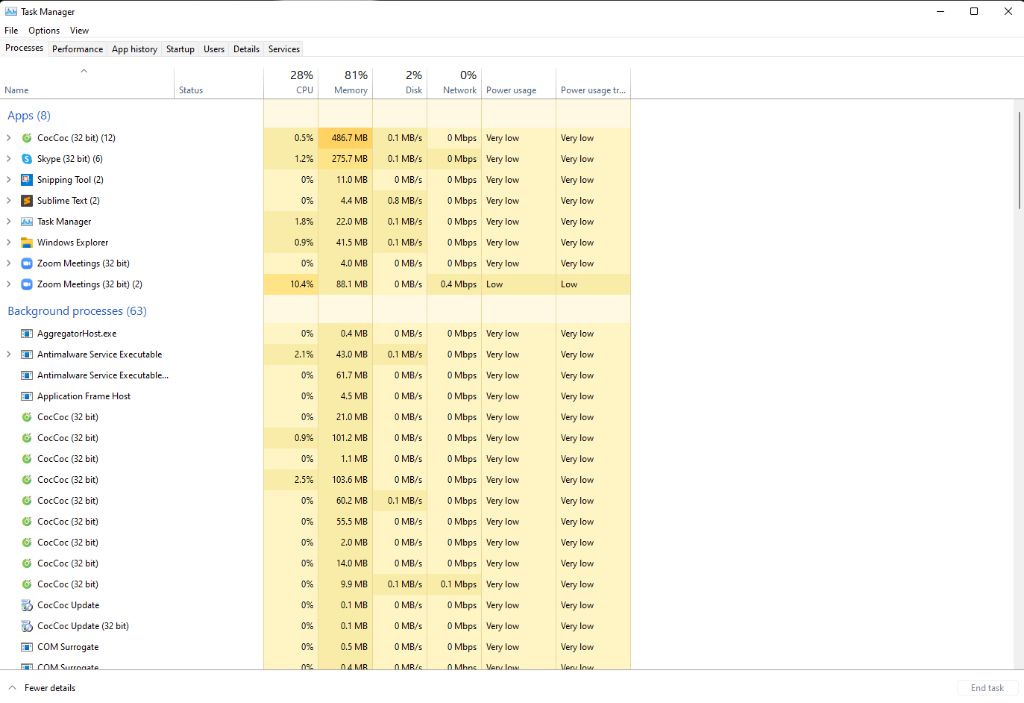Click the Zoom Meetings (32 bit) icon using 4.0 MB

click(27, 263)
